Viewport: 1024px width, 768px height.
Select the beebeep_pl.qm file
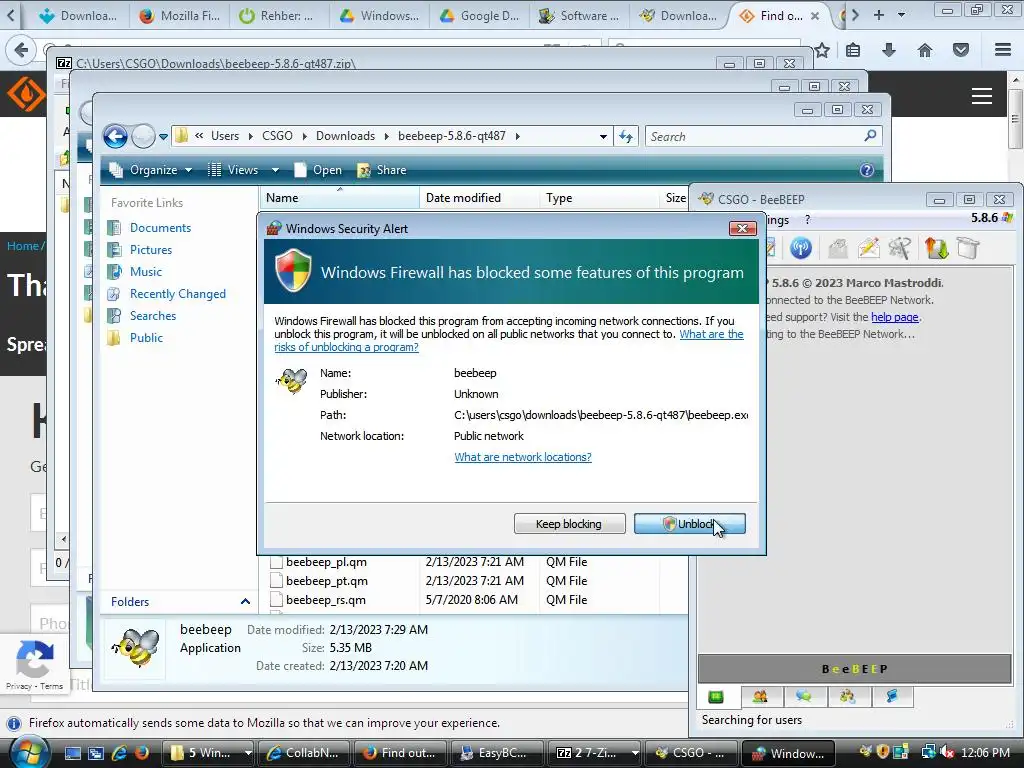pyautogui.click(x=327, y=562)
